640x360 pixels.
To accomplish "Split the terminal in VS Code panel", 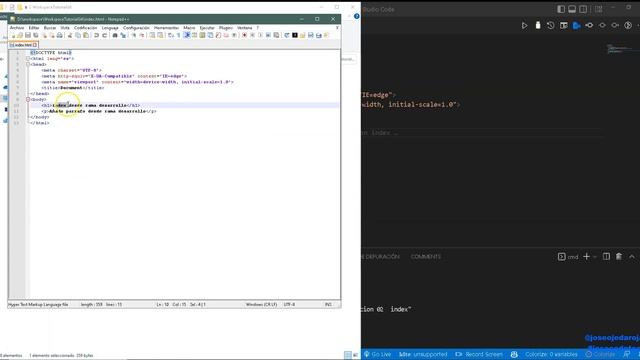I will (x=607, y=256).
